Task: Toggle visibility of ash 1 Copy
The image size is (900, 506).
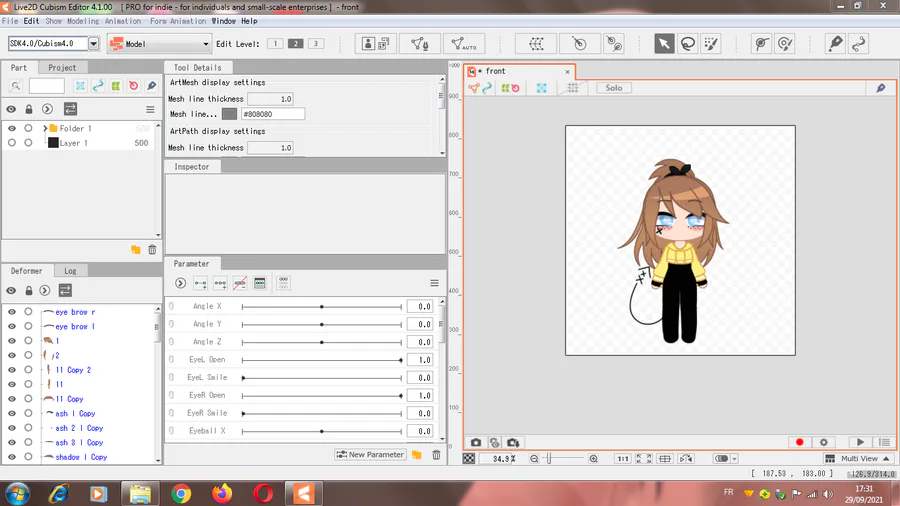Action: pyautogui.click(x=11, y=413)
